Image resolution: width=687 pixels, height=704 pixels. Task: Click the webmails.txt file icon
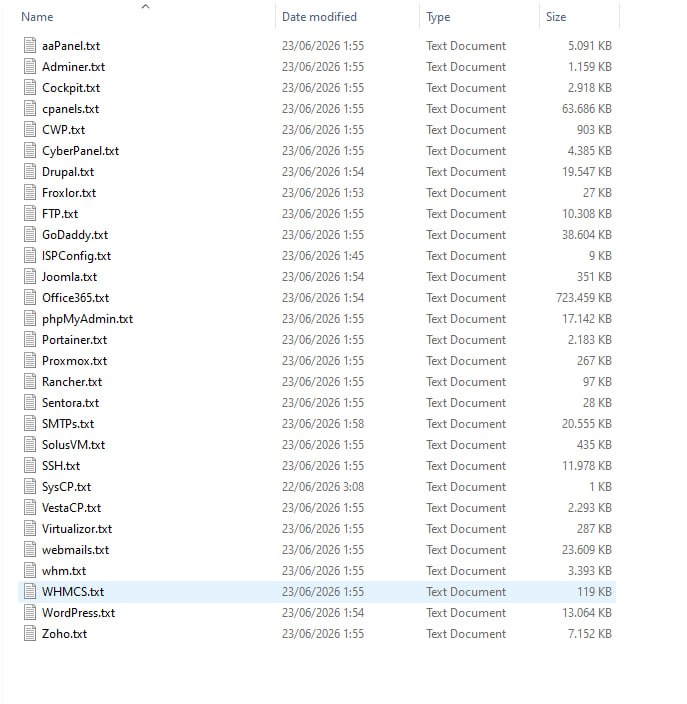coord(30,550)
